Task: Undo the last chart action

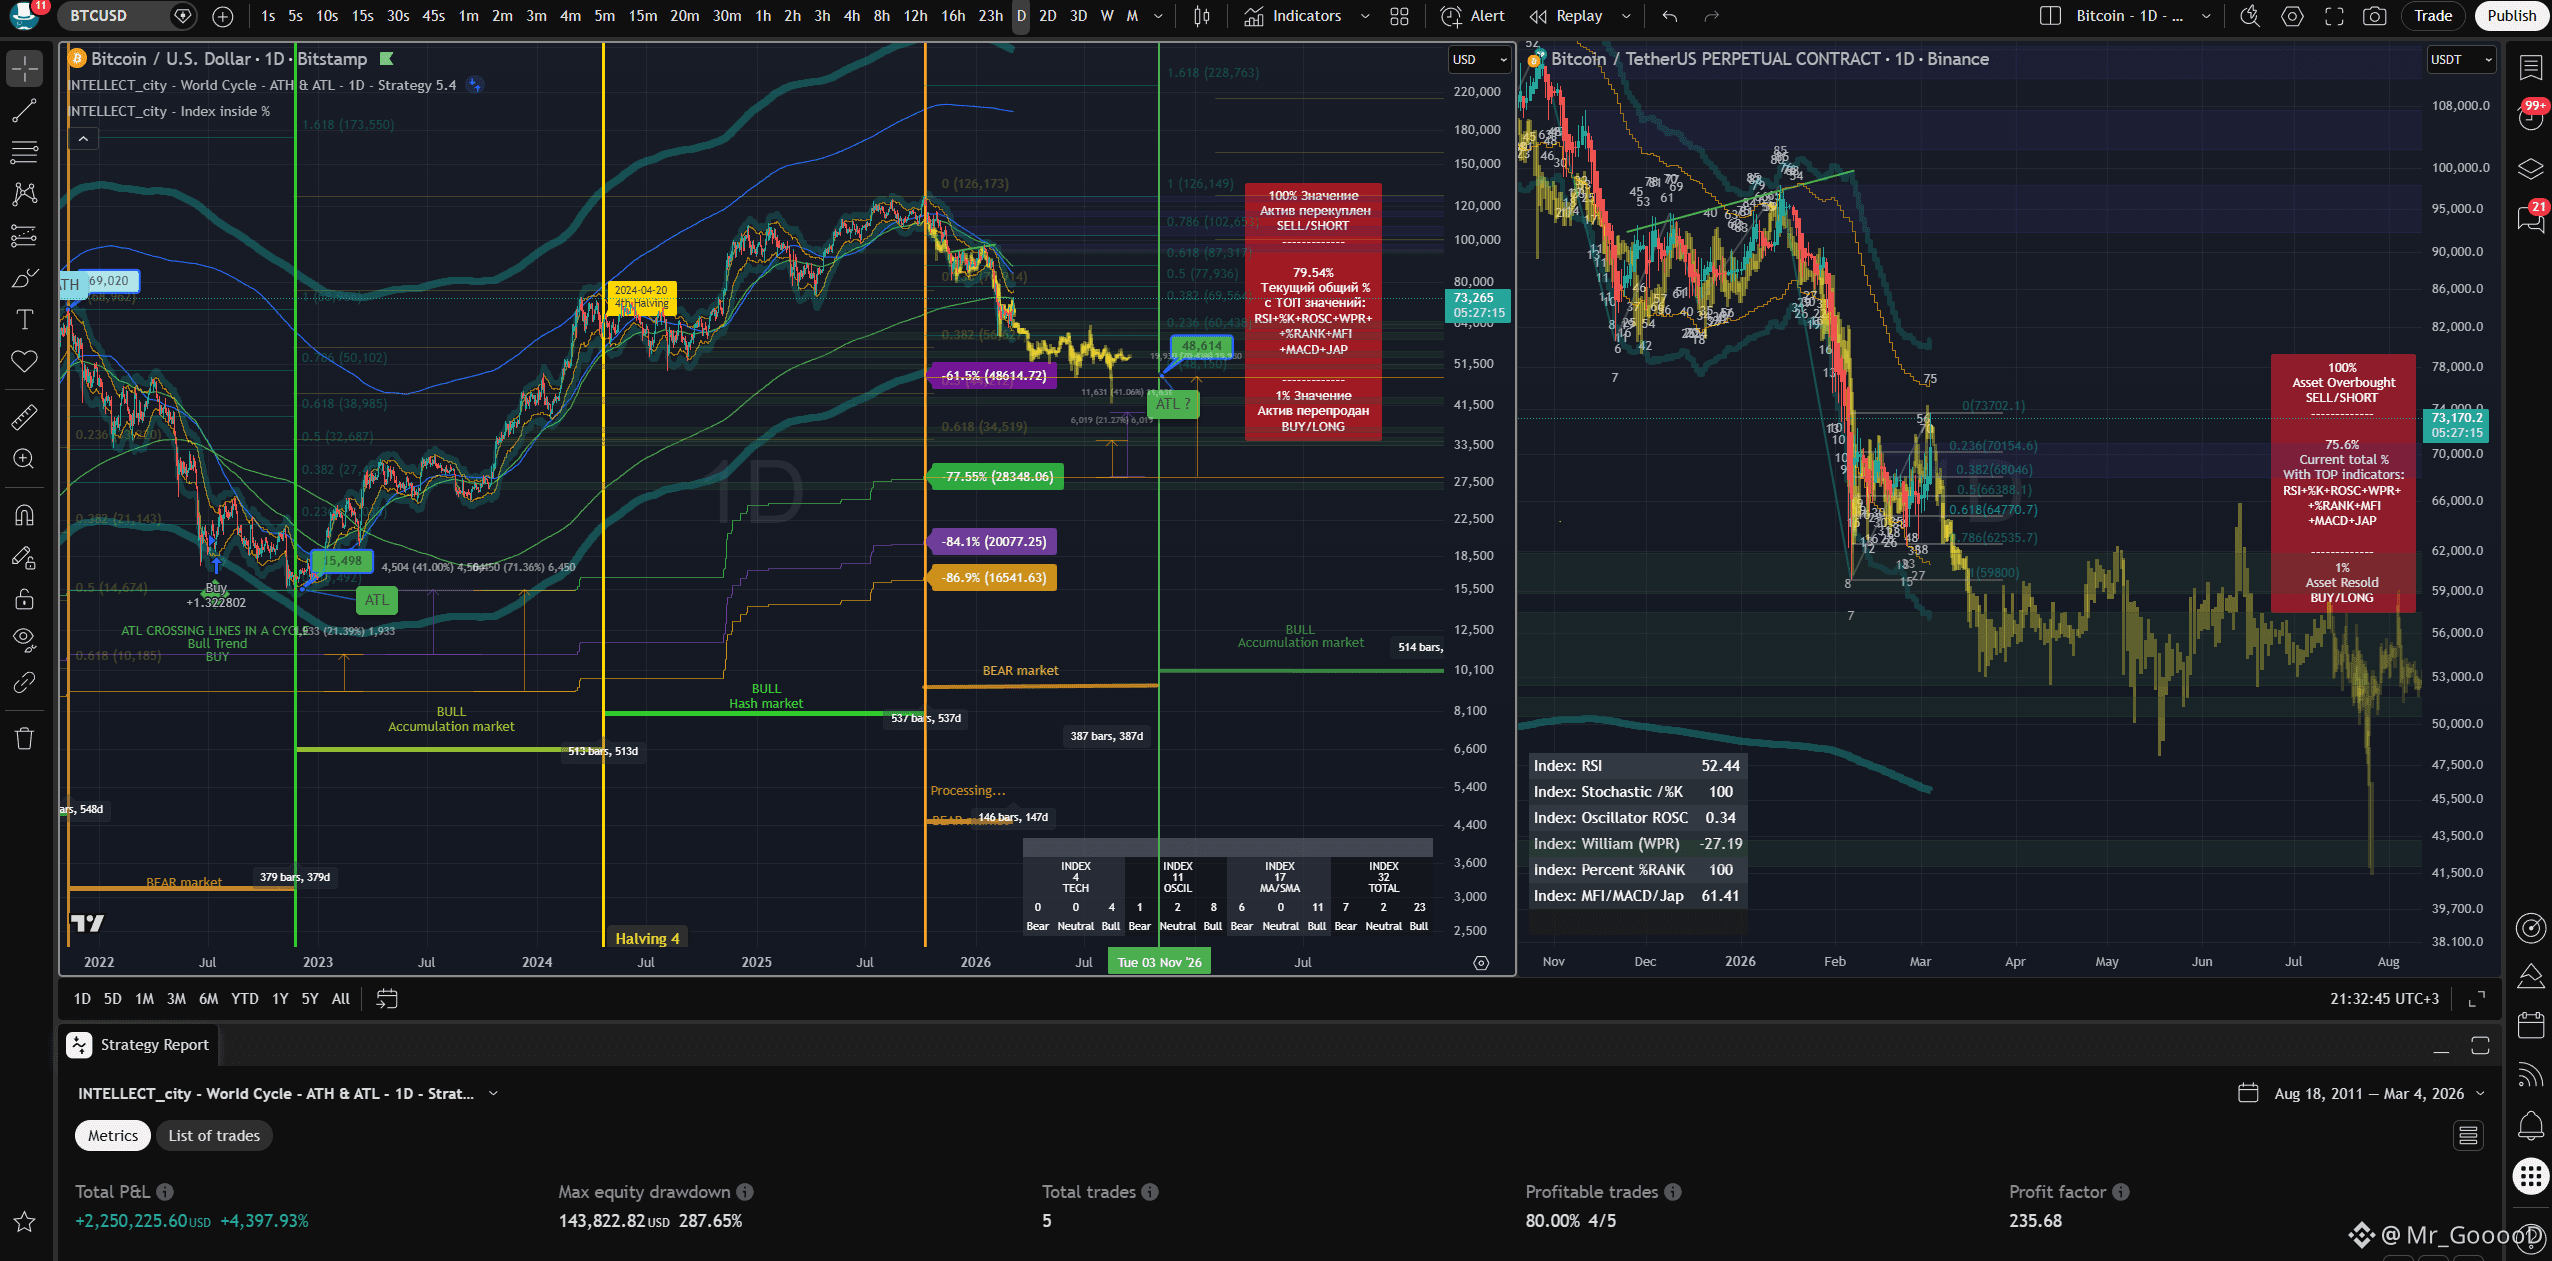Action: tap(1670, 16)
